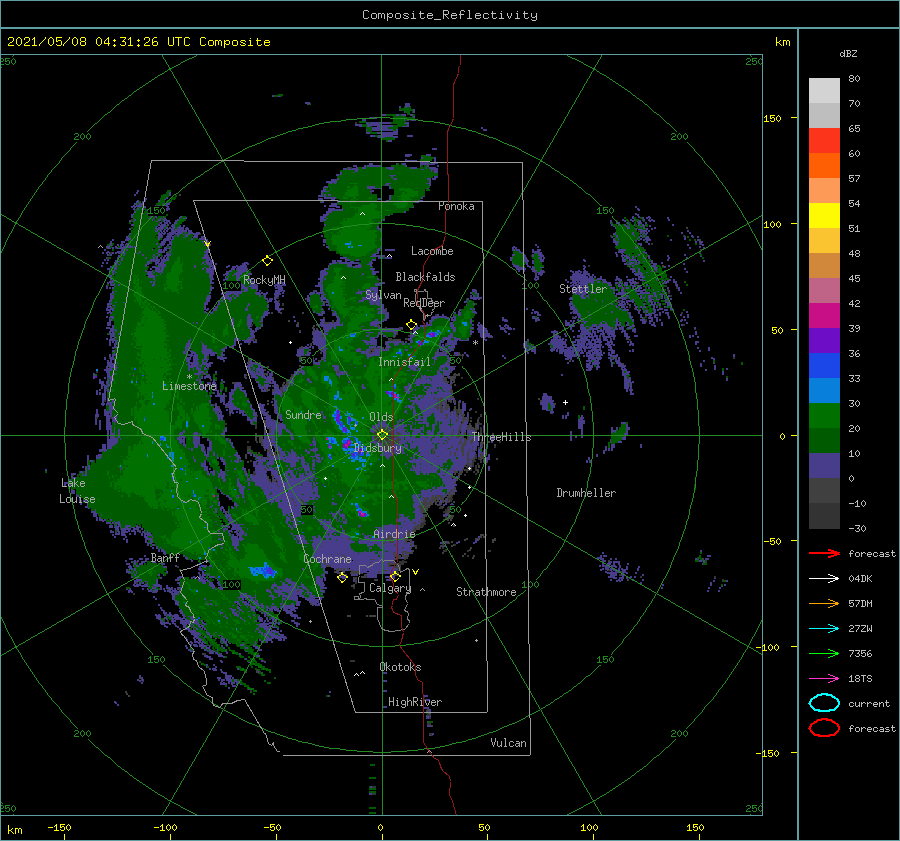Screen dimensions: 900x841
Task: Click the Calgary city label
Action: click(x=390, y=588)
